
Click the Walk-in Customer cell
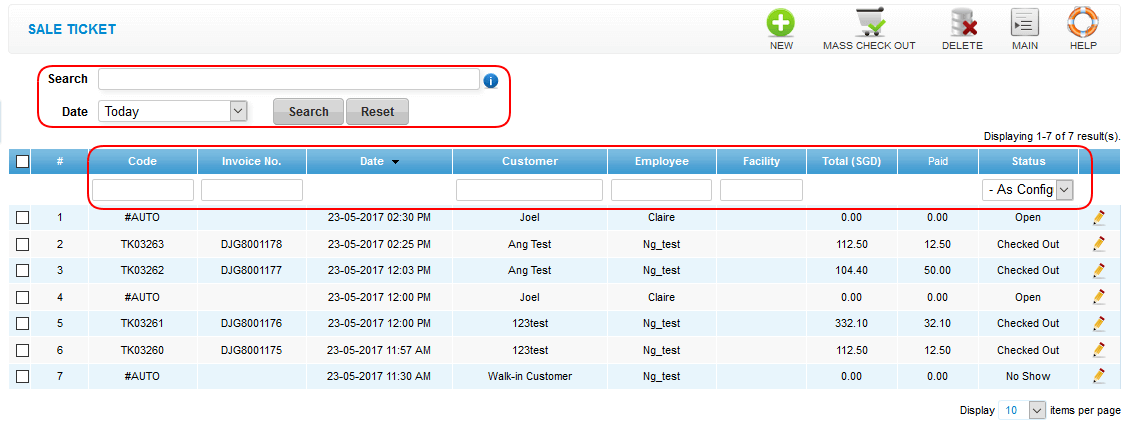coord(529,376)
